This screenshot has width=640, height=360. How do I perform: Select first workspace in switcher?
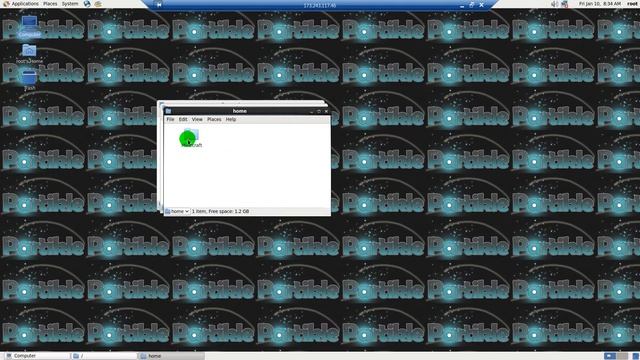[610, 356]
